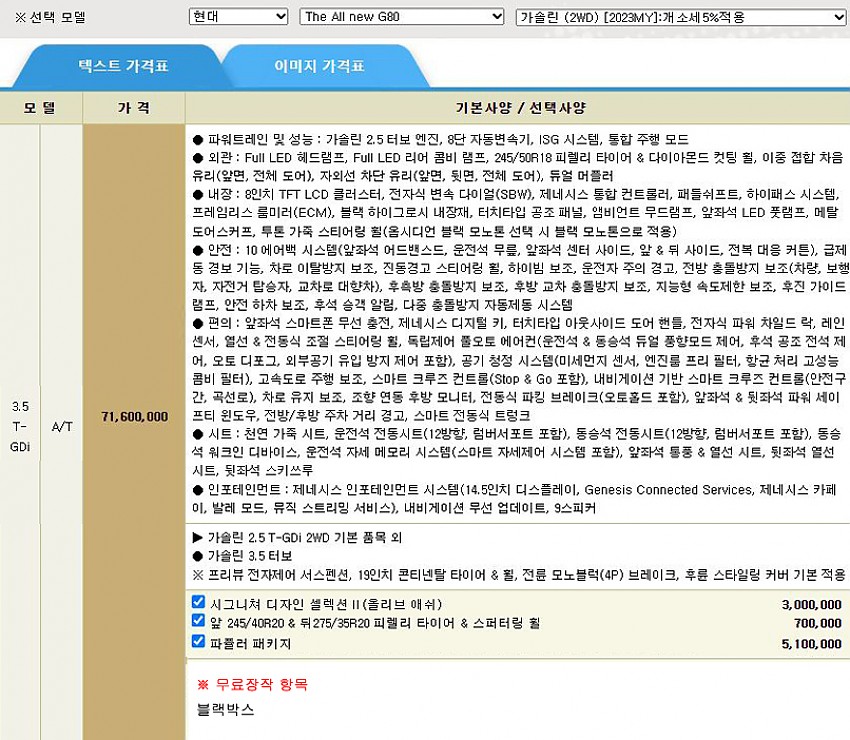
Task: Click the 3.5 T-GDi model cell
Action: (x=20, y=425)
